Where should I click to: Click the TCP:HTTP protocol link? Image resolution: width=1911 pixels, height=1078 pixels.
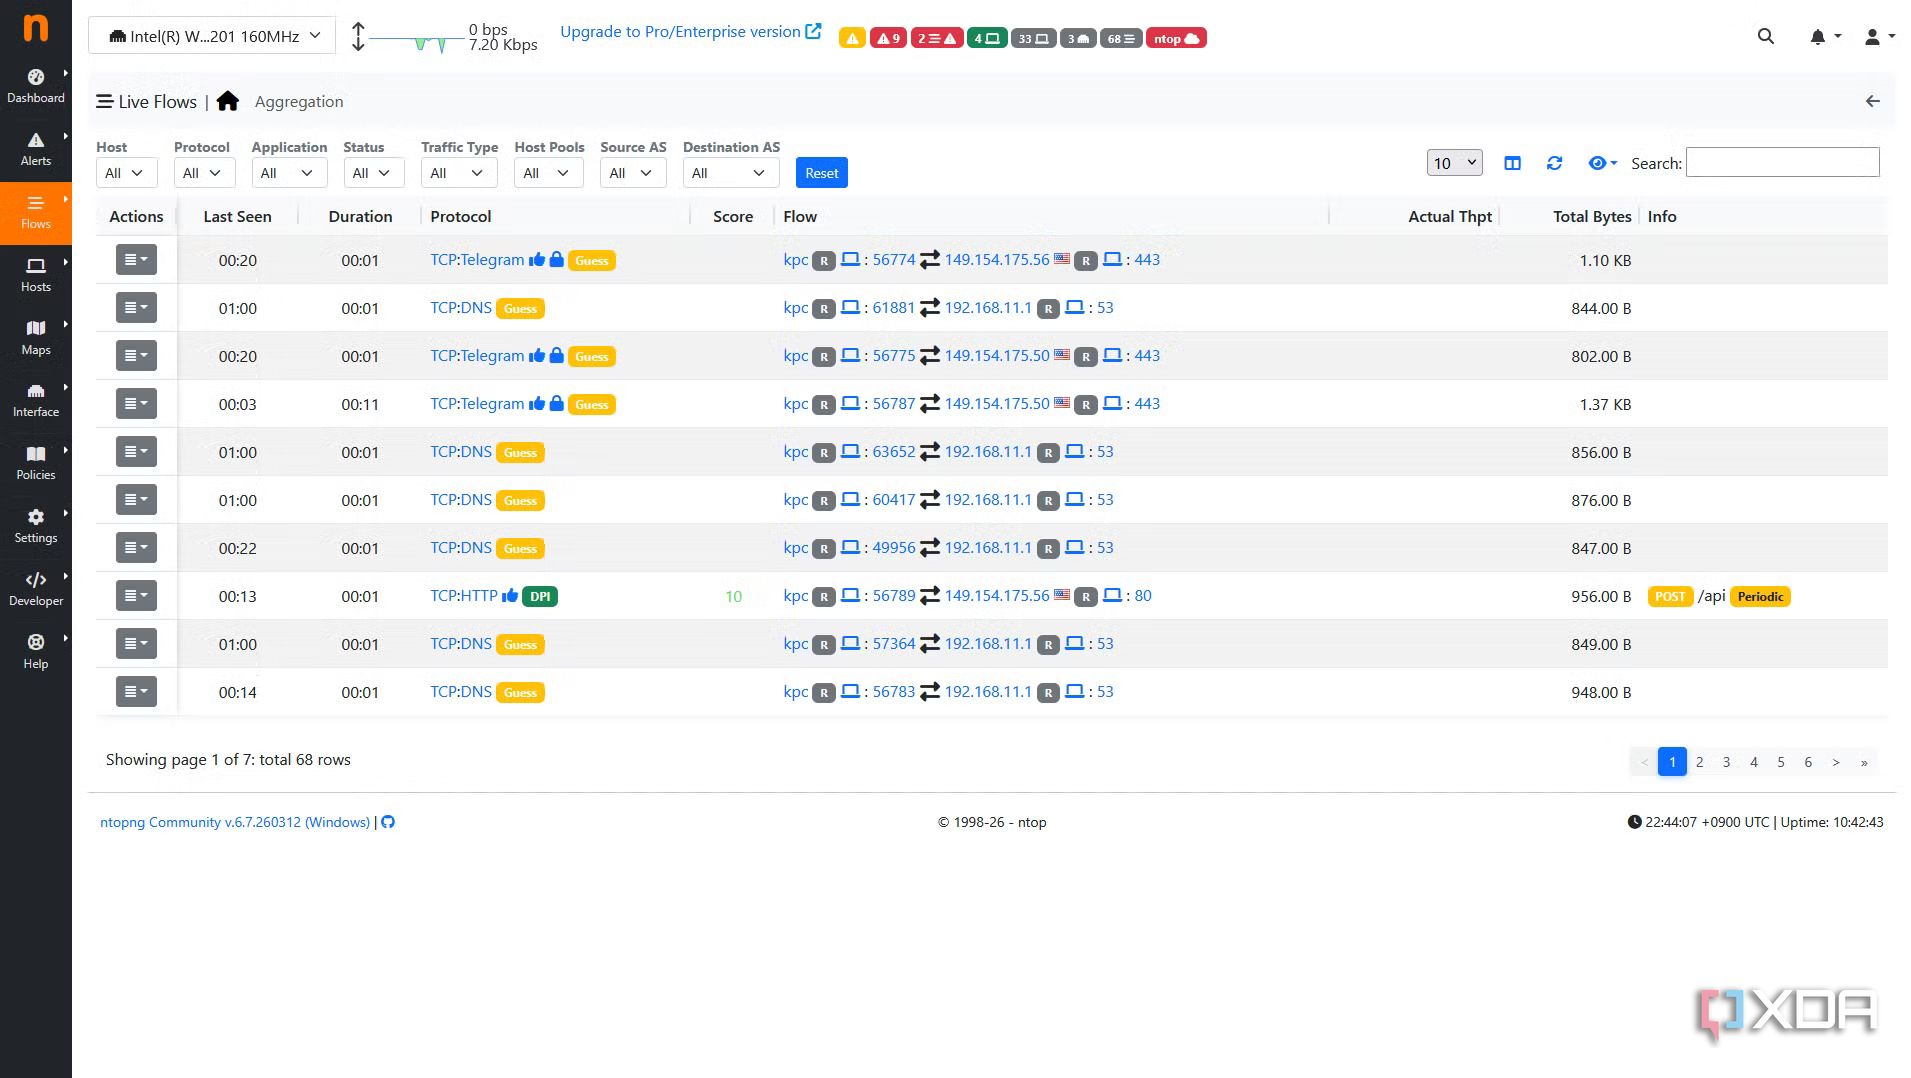point(464,596)
